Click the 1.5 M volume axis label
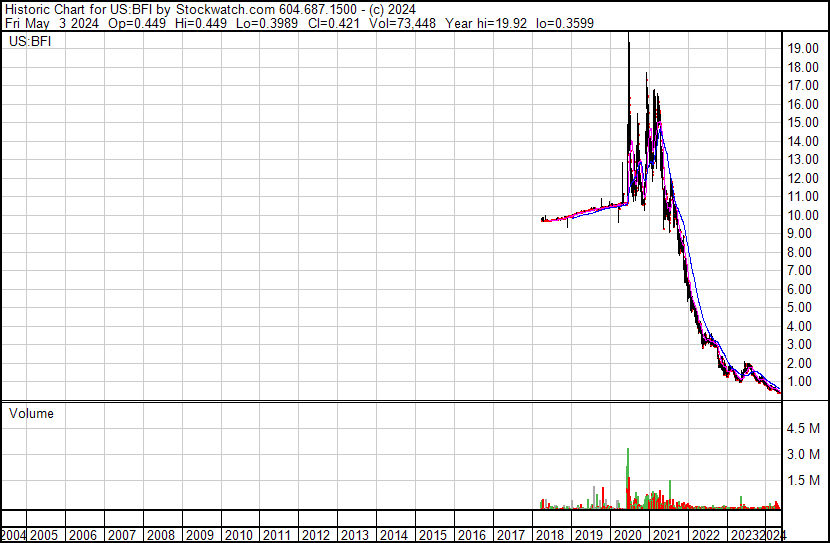Screen dimensions: 830x543 (805, 480)
